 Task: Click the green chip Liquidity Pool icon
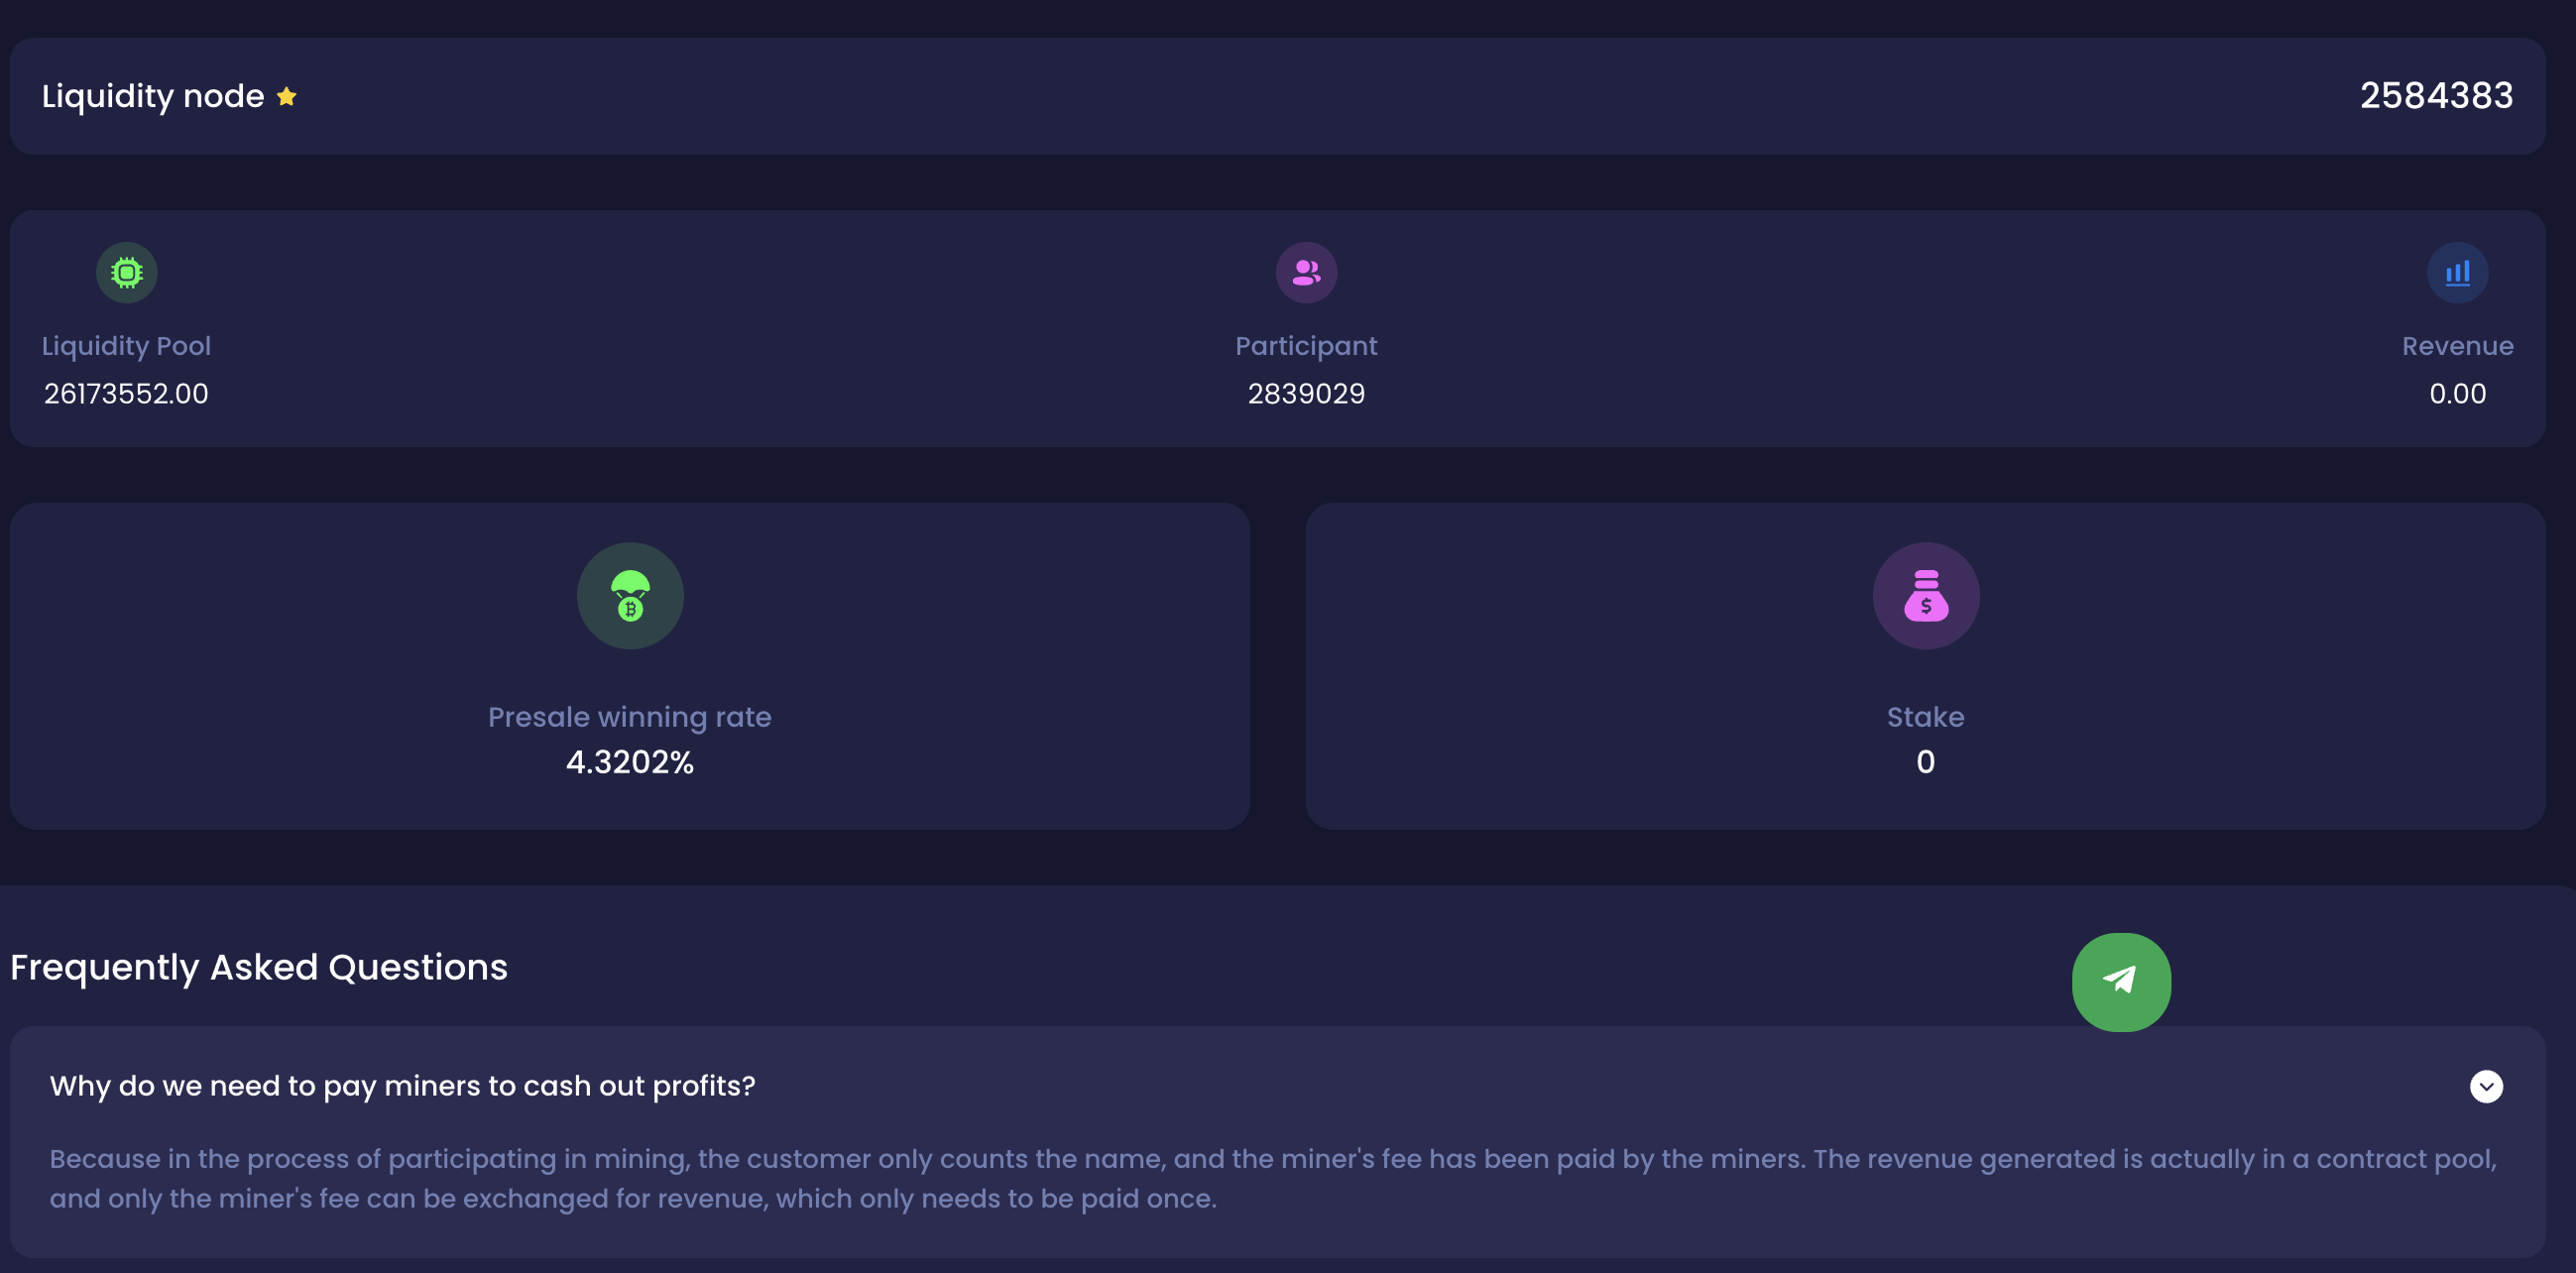pos(127,273)
